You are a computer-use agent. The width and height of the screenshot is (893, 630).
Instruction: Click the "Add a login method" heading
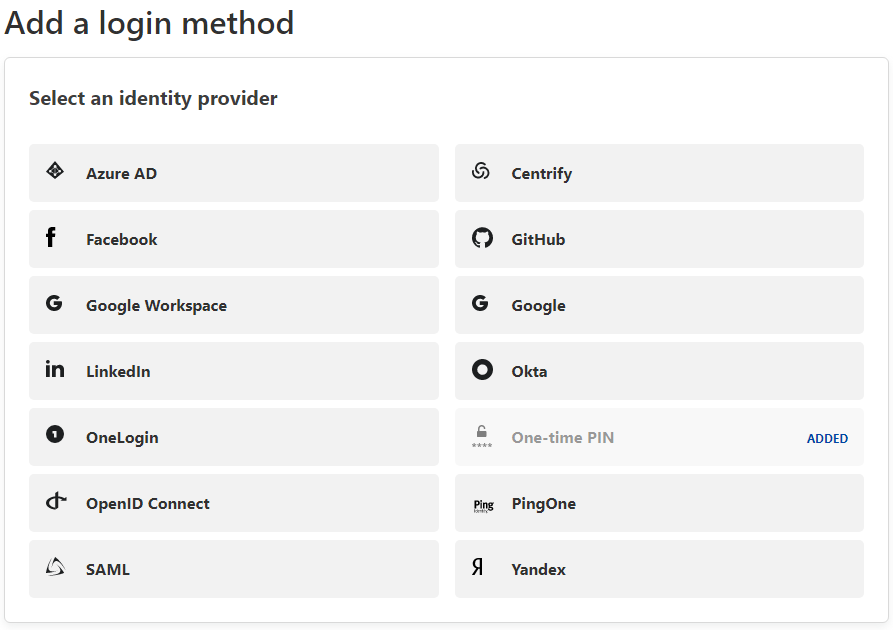click(x=149, y=23)
